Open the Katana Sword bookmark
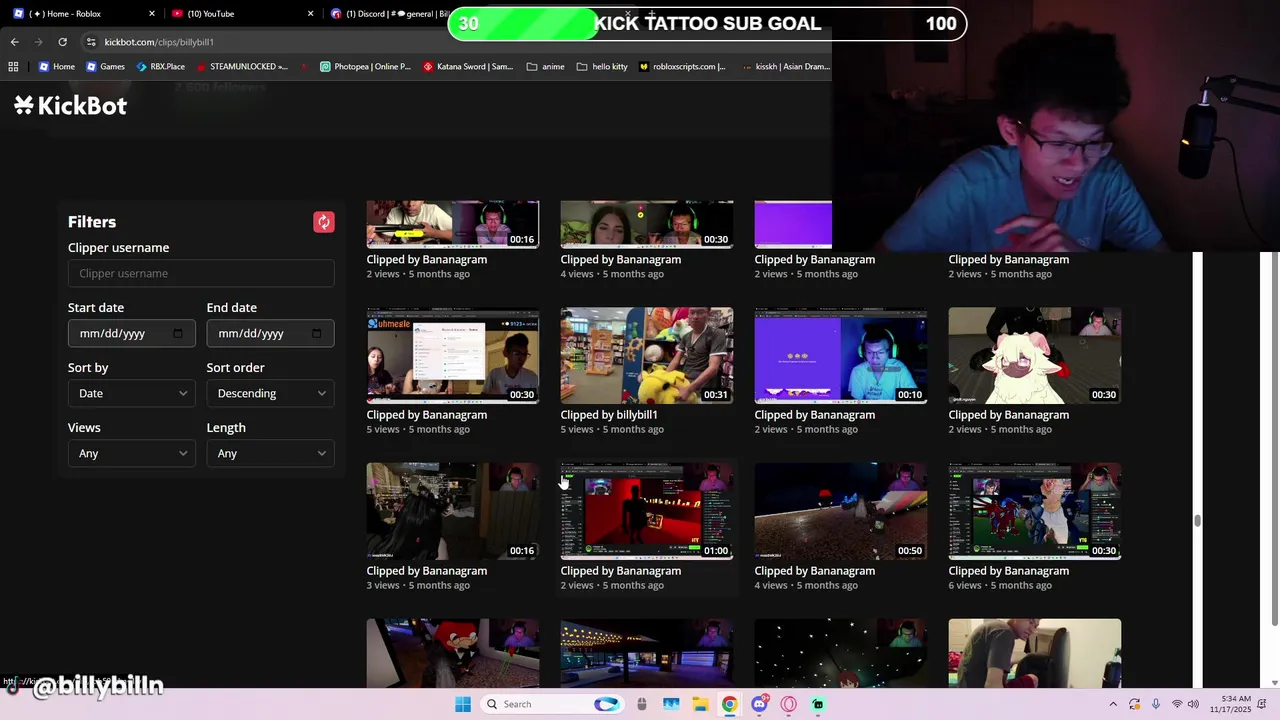1280x720 pixels. point(468,67)
